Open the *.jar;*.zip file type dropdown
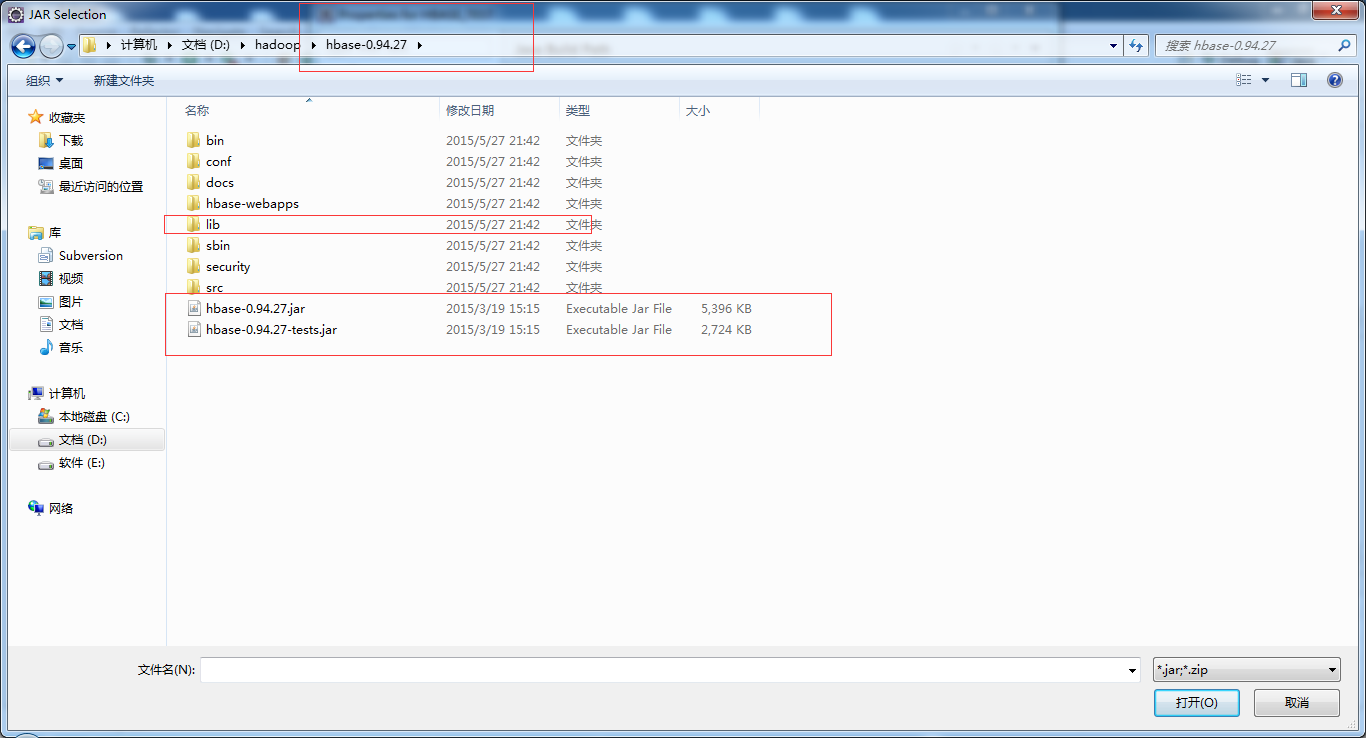The height and width of the screenshot is (738, 1366). (x=1246, y=670)
